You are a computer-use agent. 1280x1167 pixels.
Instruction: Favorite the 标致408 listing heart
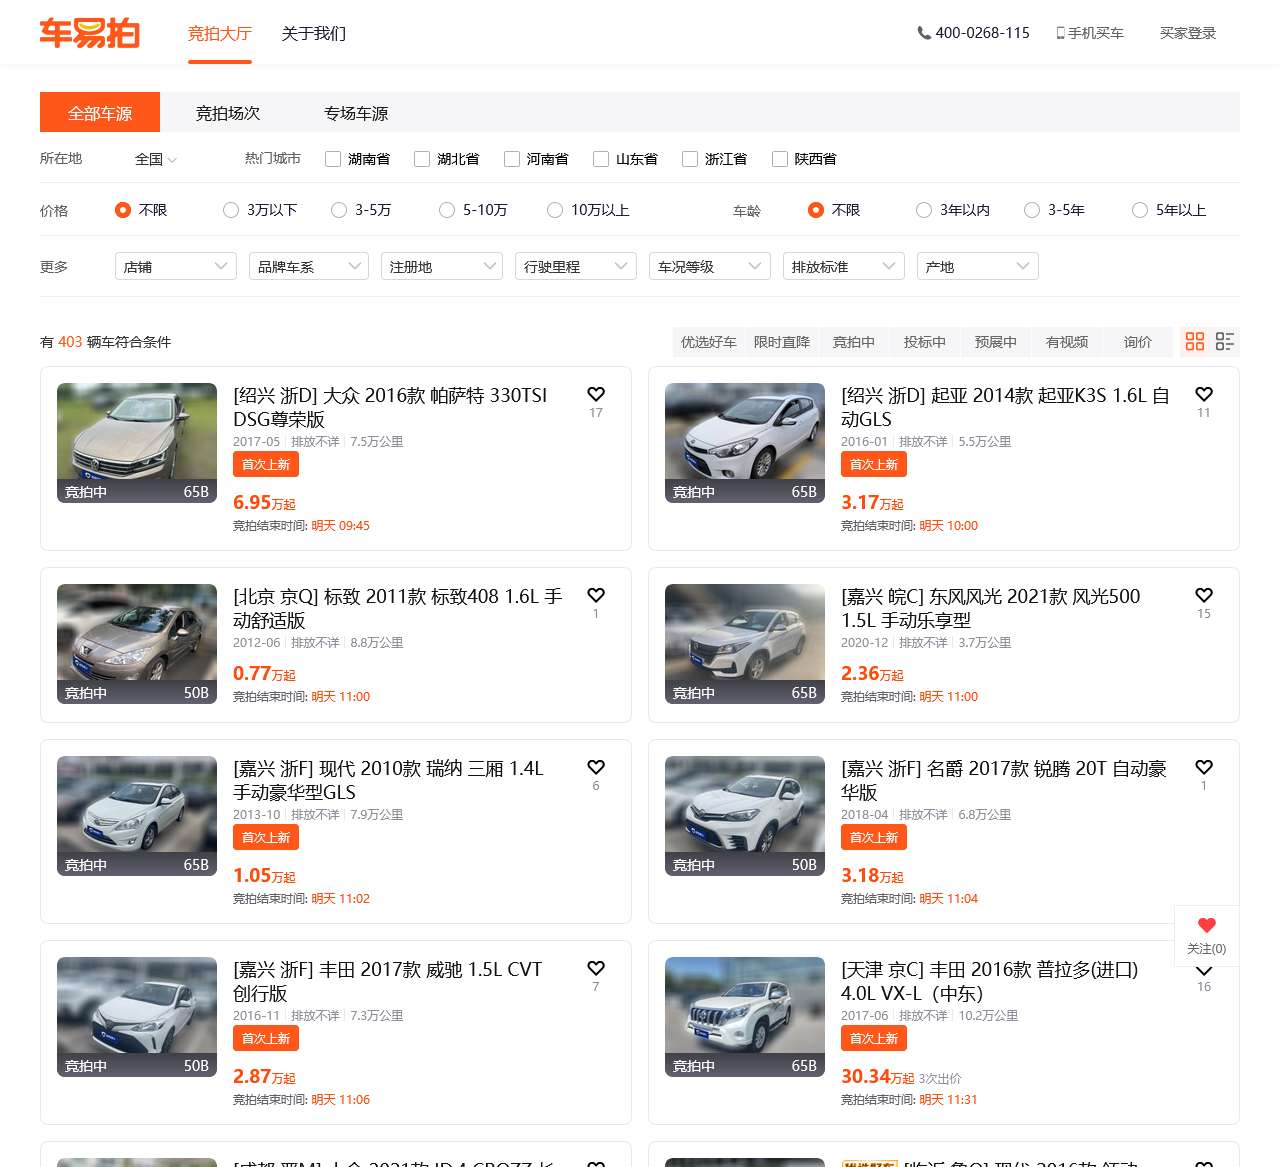pyautogui.click(x=596, y=595)
